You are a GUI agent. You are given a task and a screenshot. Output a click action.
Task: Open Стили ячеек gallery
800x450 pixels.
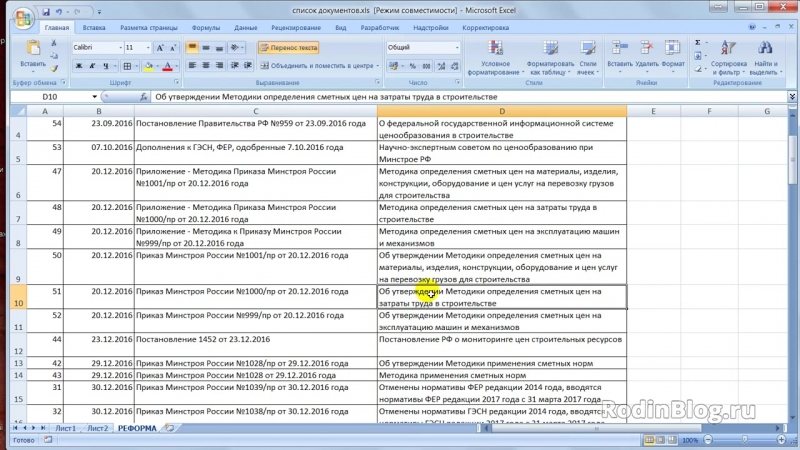click(x=588, y=58)
